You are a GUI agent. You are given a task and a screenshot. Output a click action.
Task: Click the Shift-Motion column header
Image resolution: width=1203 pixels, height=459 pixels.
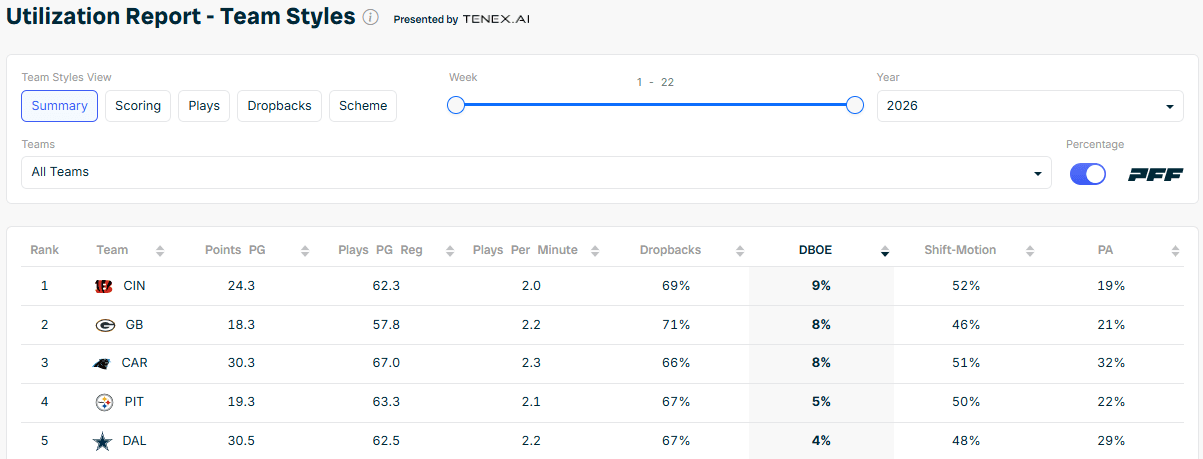tap(960, 250)
